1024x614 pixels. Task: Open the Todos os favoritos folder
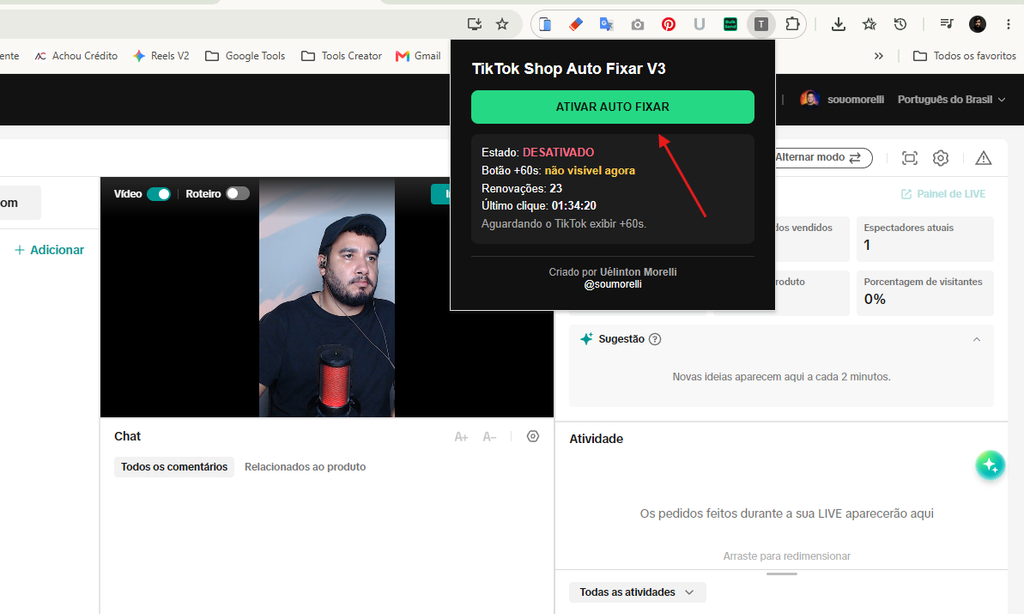[964, 56]
